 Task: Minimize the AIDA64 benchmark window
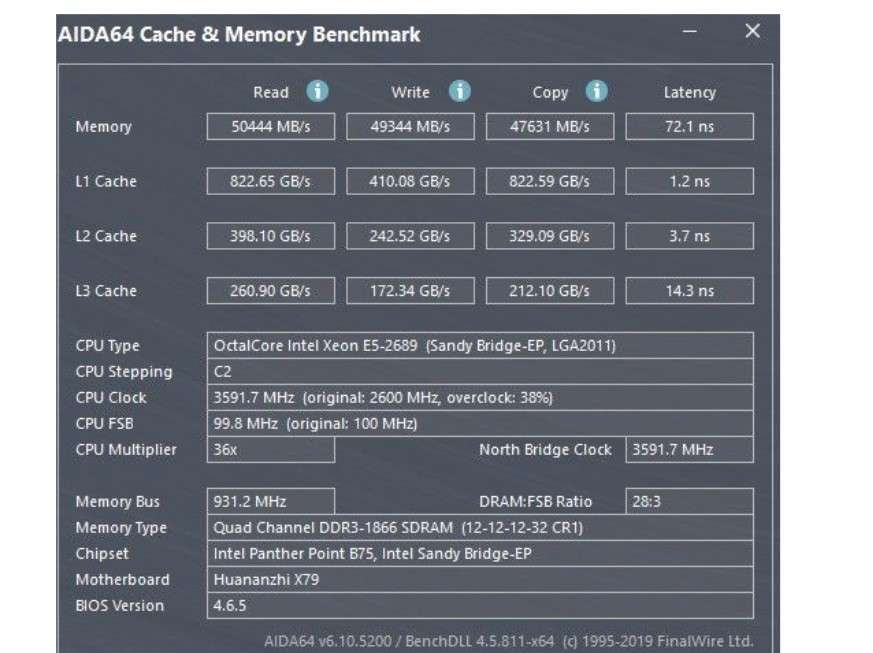(690, 32)
